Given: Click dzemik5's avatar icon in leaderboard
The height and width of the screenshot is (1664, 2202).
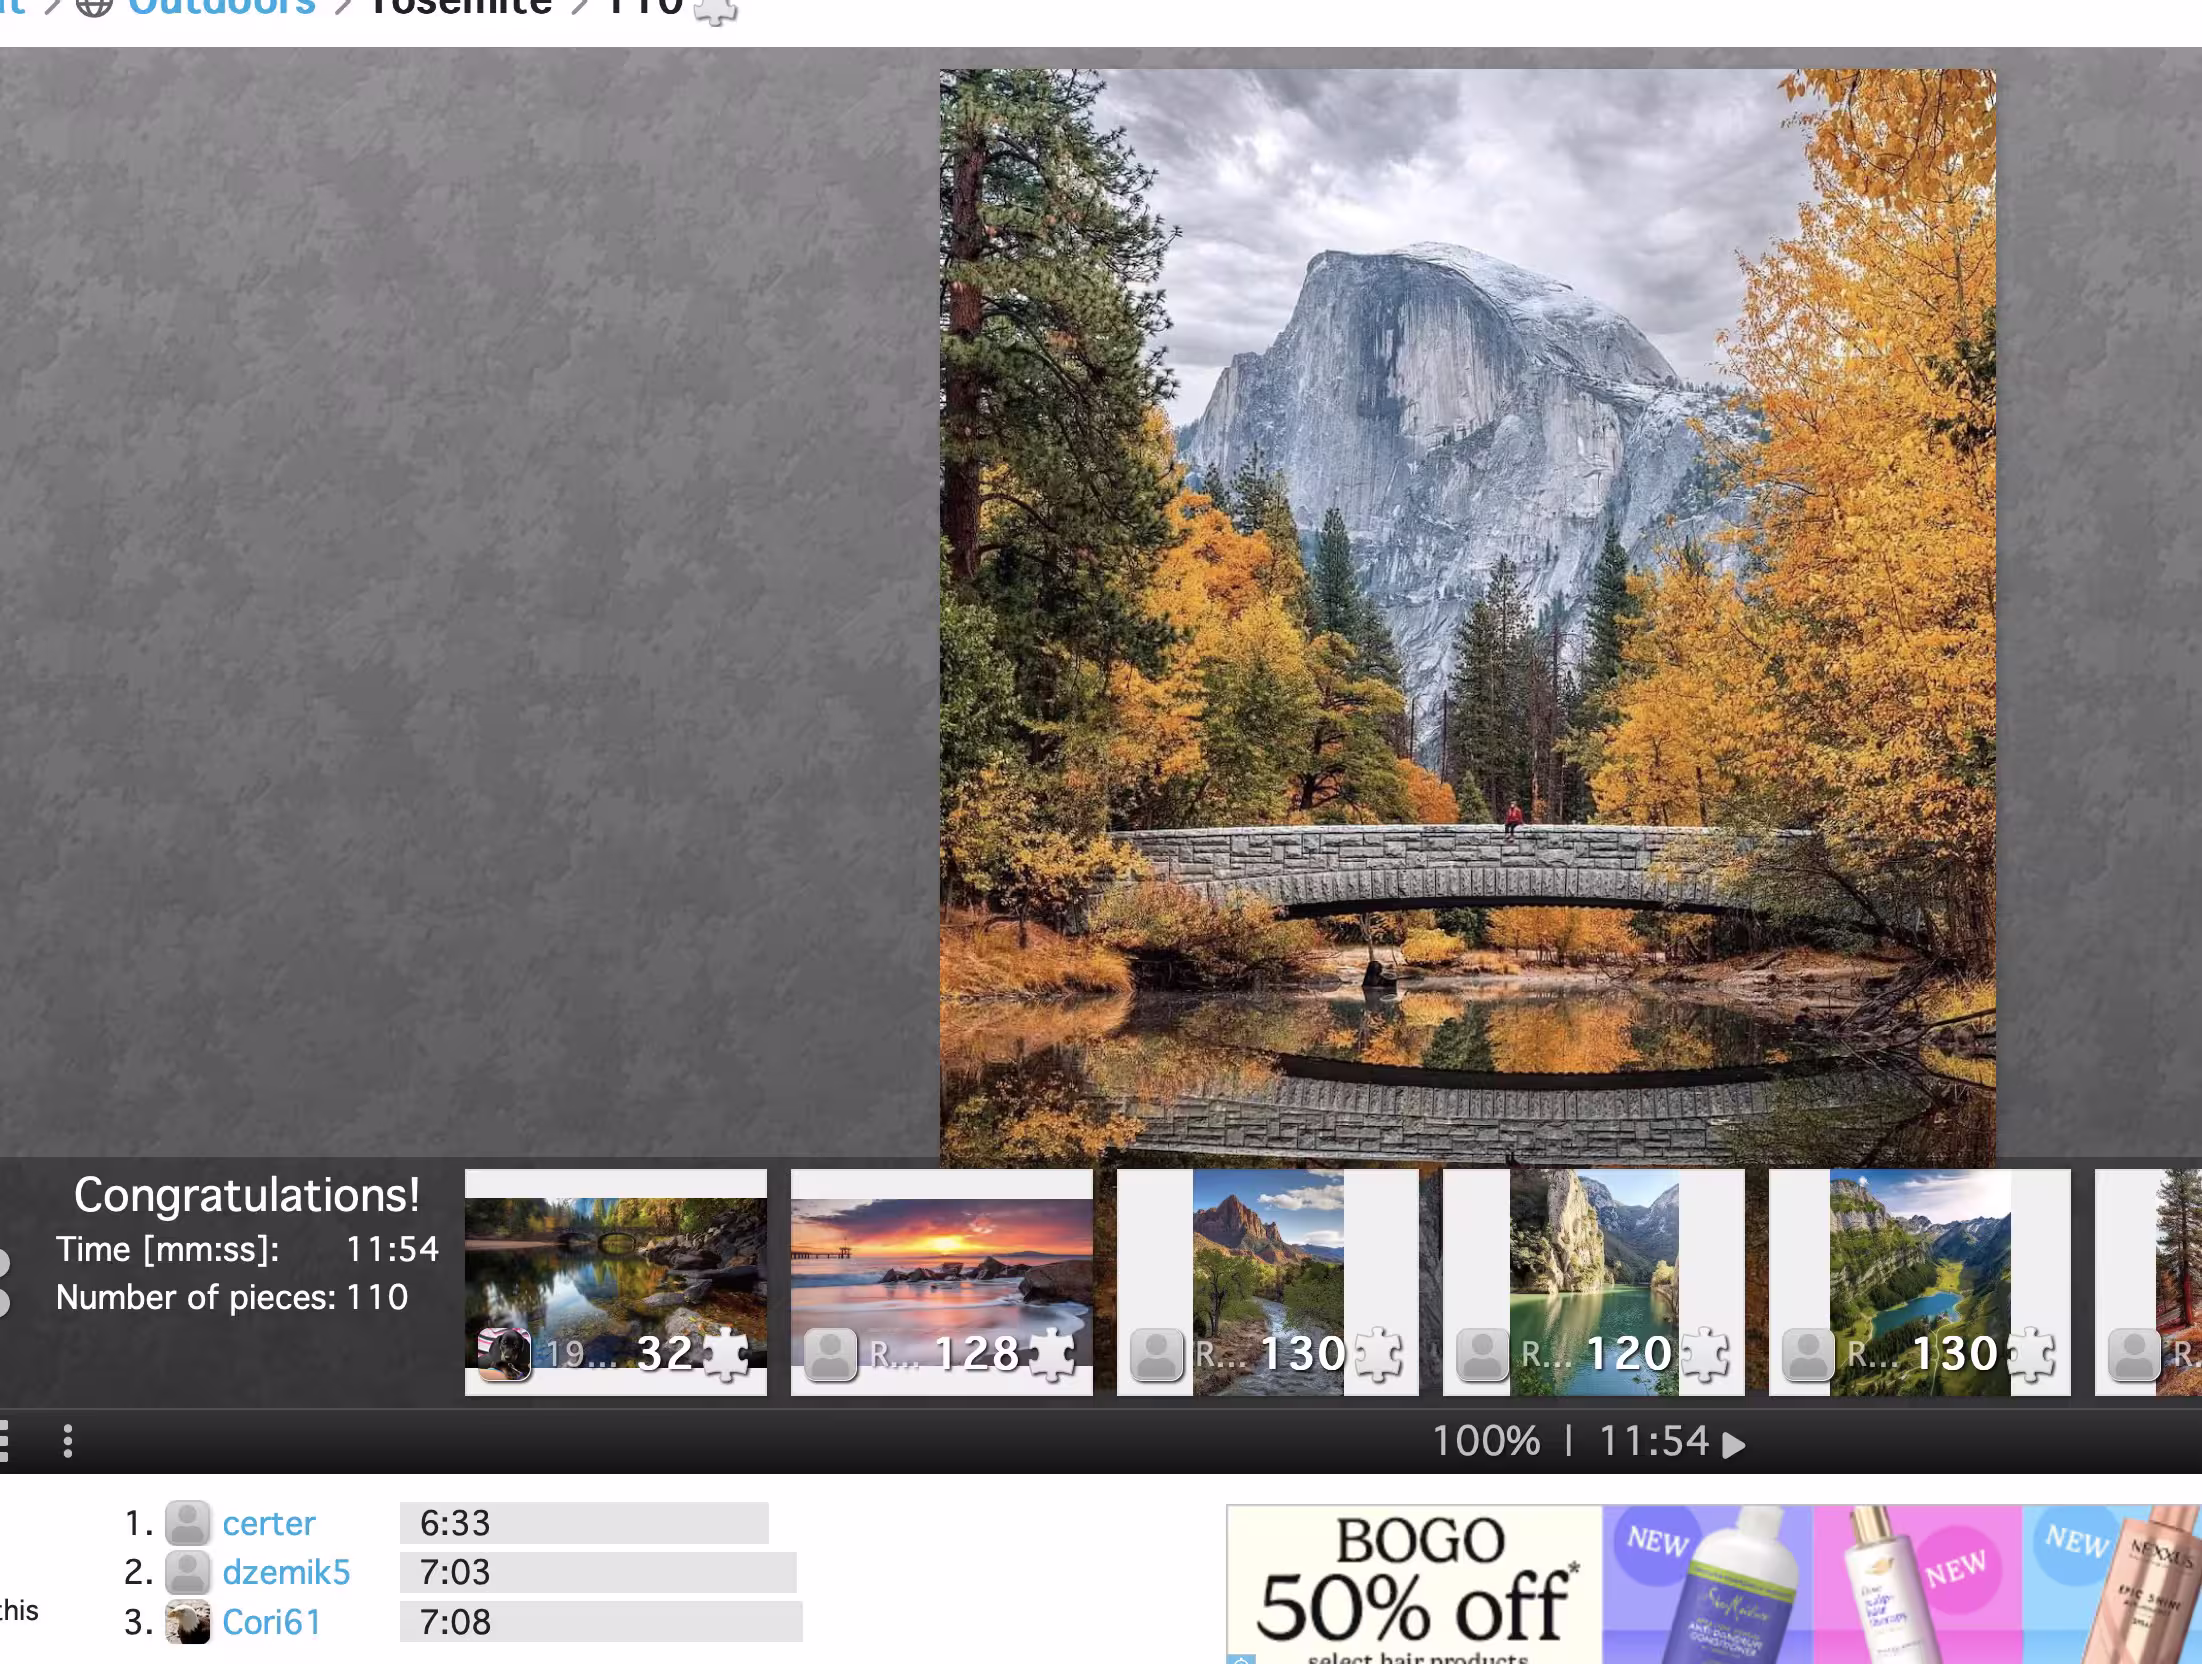Looking at the screenshot, I should (x=187, y=1572).
